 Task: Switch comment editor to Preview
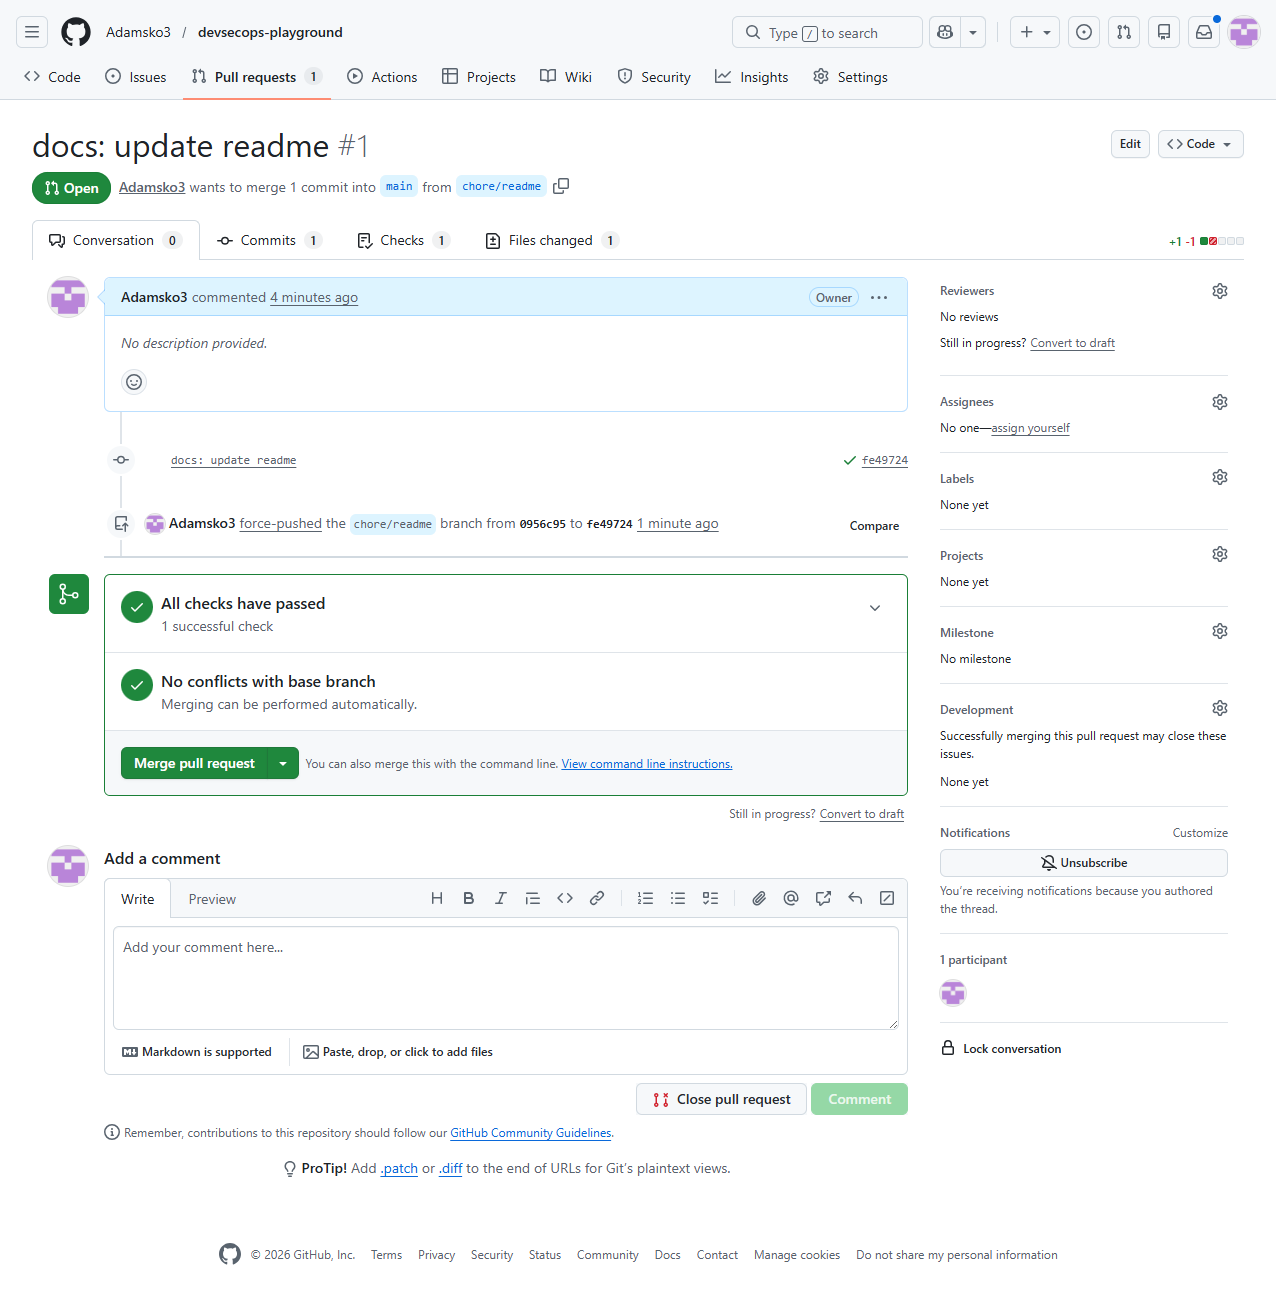pos(212,899)
